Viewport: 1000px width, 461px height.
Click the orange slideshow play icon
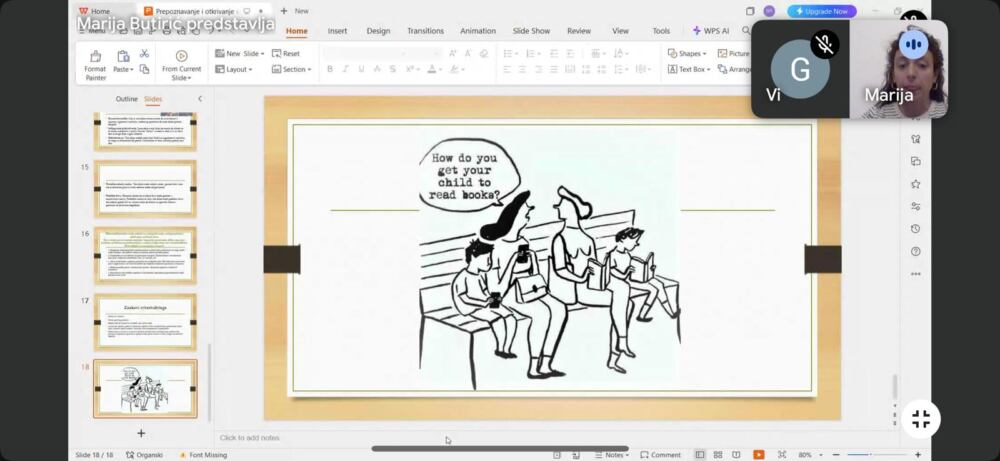click(x=759, y=455)
